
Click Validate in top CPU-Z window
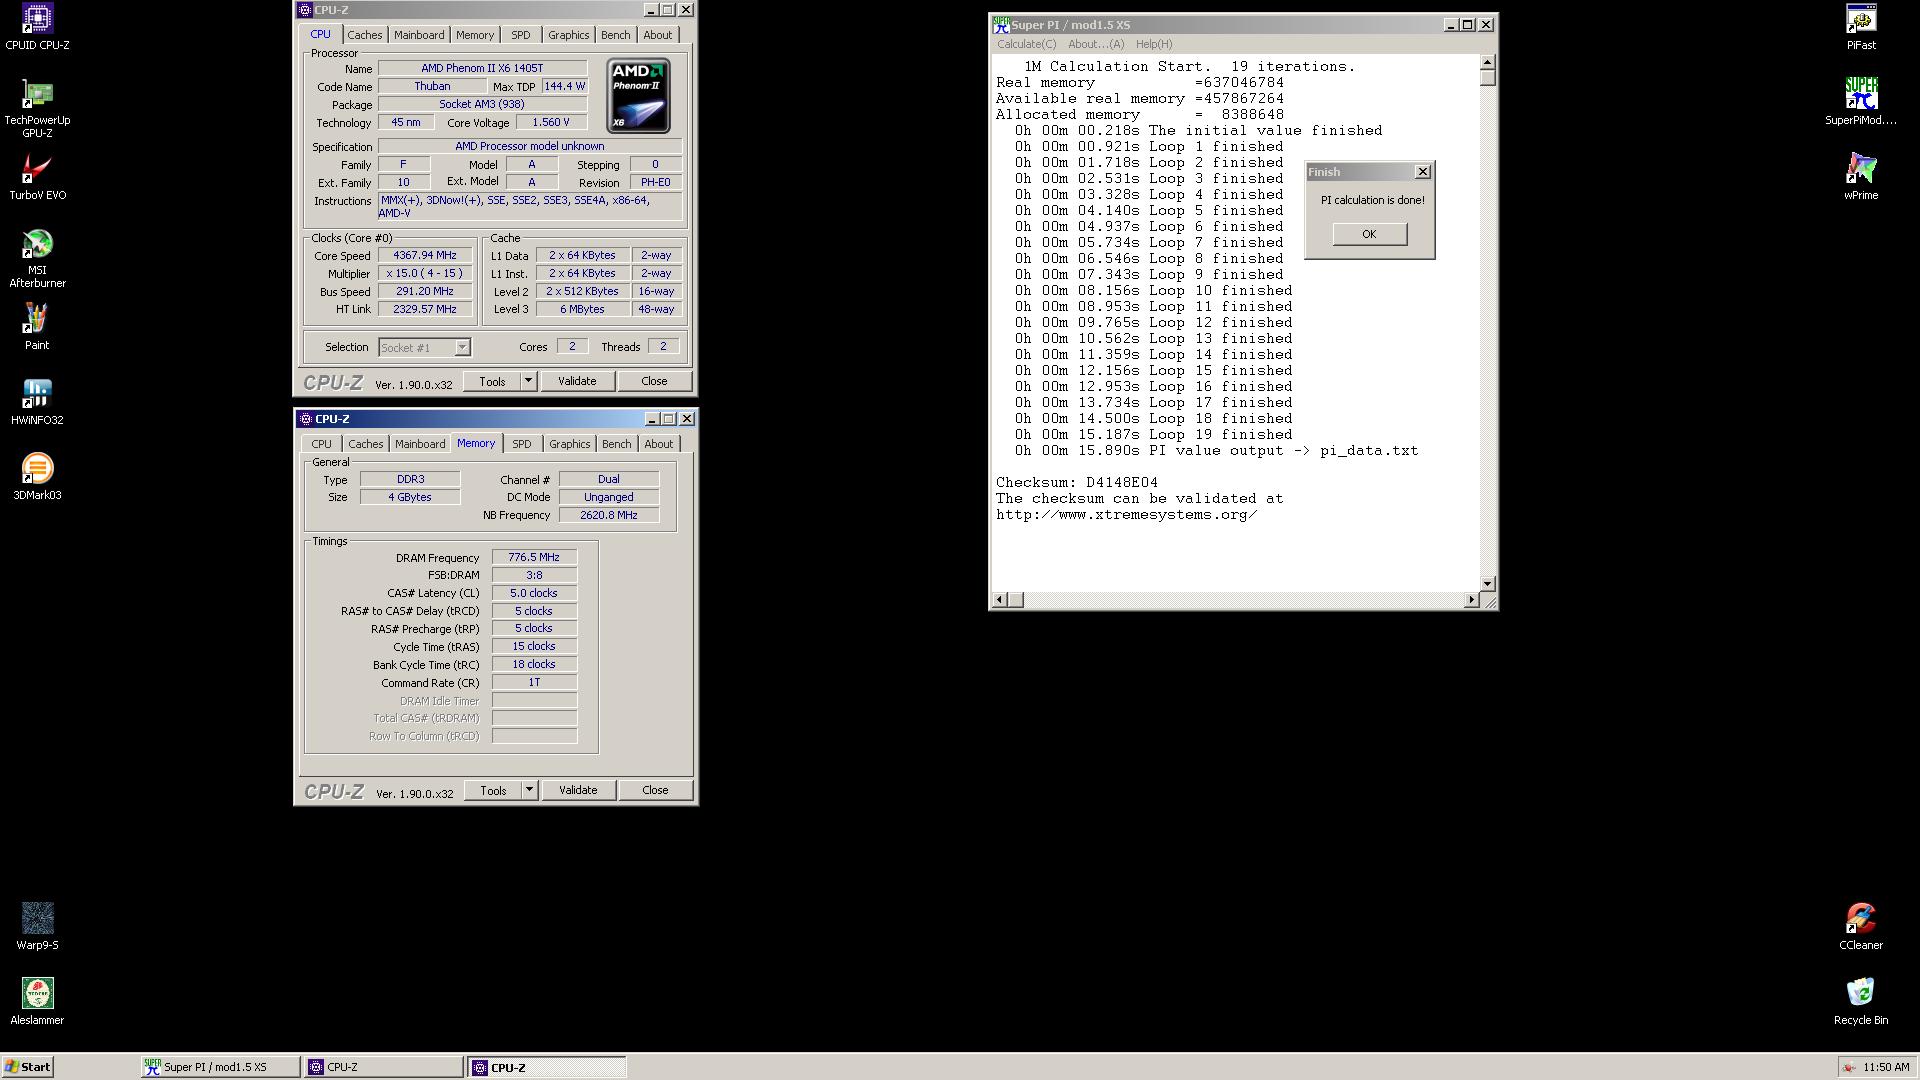click(x=577, y=381)
